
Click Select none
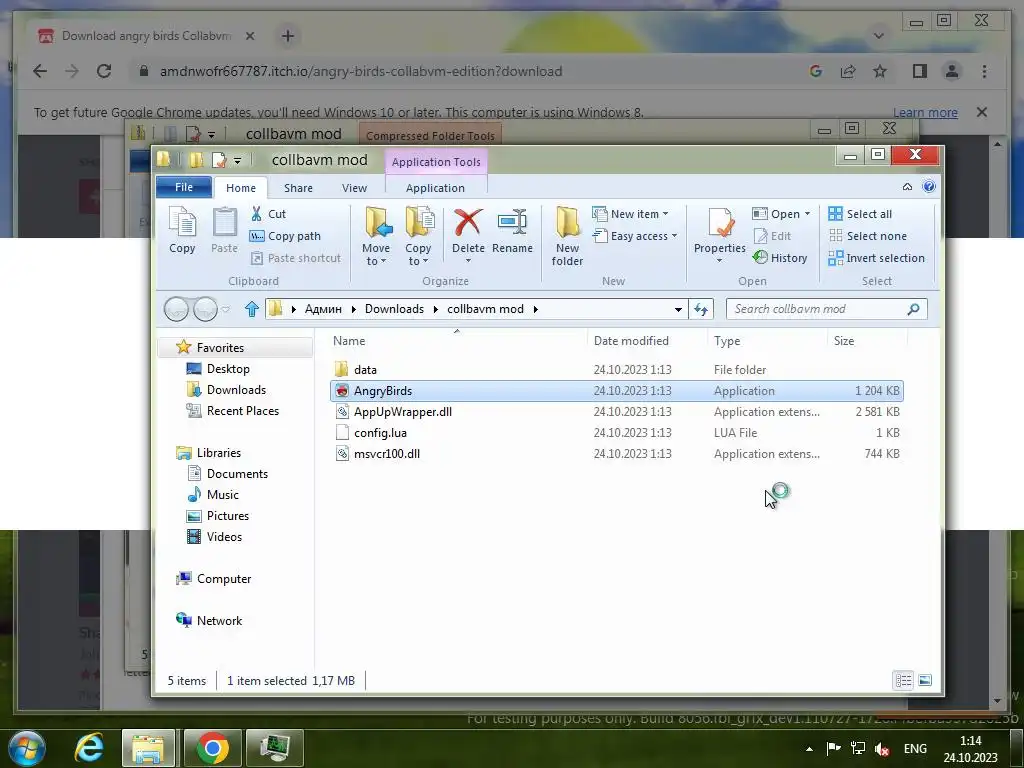pos(867,236)
